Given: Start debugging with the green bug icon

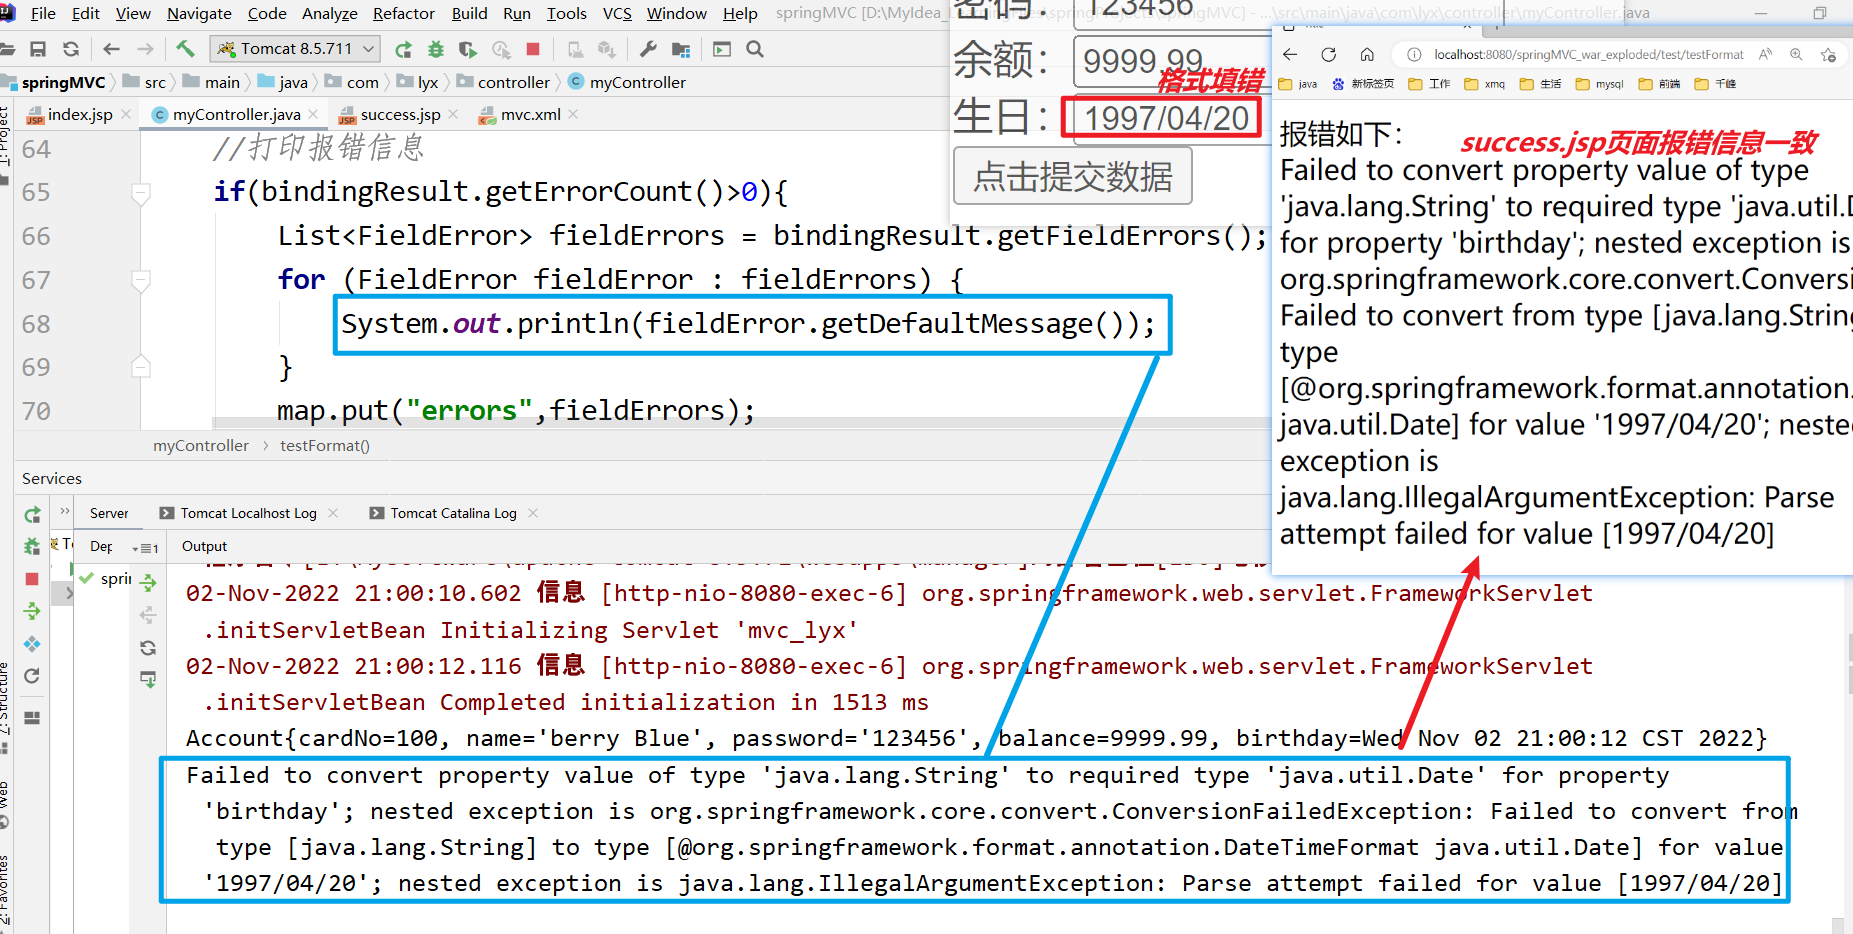Looking at the screenshot, I should point(435,49).
